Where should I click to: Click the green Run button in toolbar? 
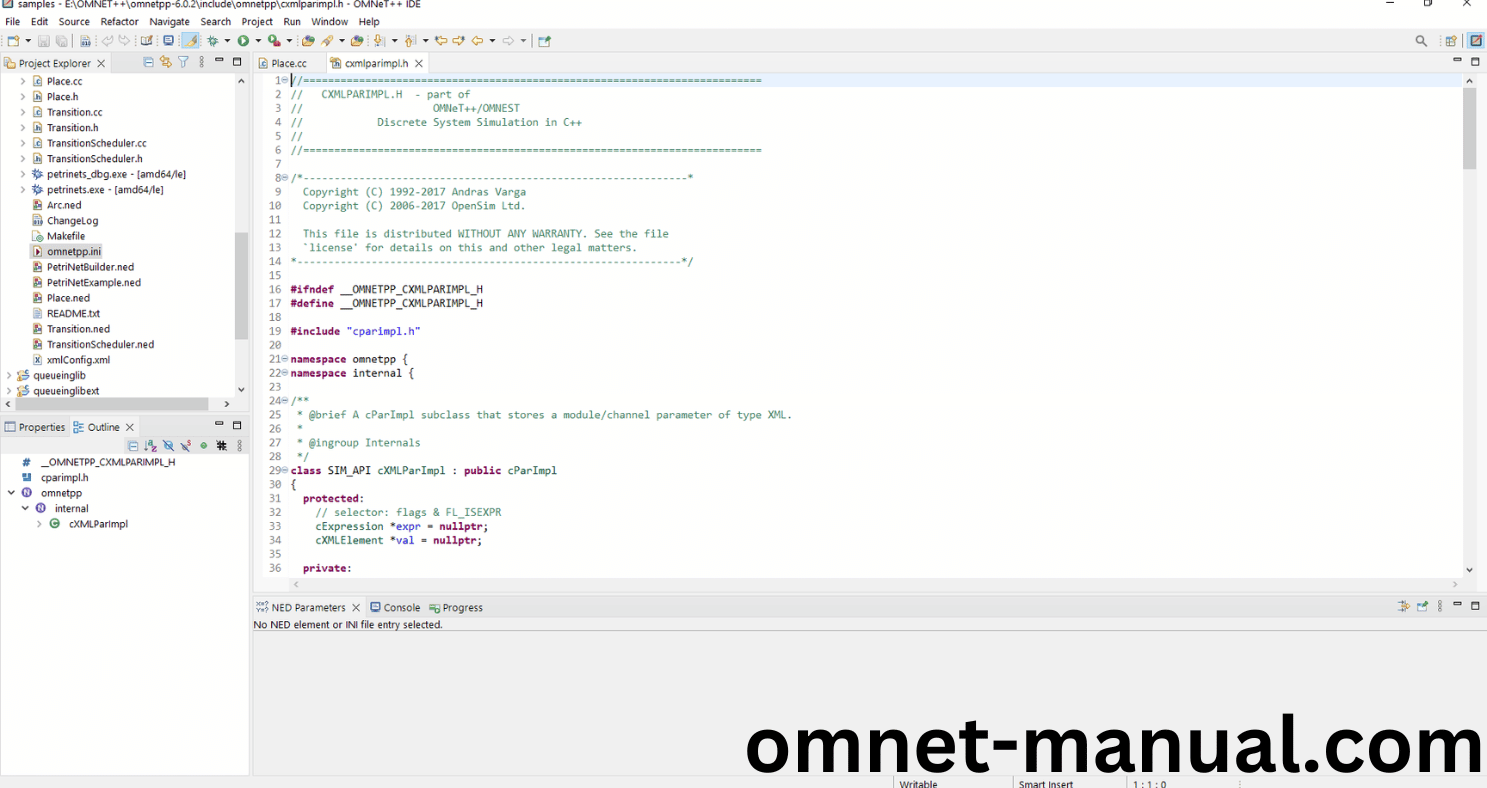click(x=243, y=41)
